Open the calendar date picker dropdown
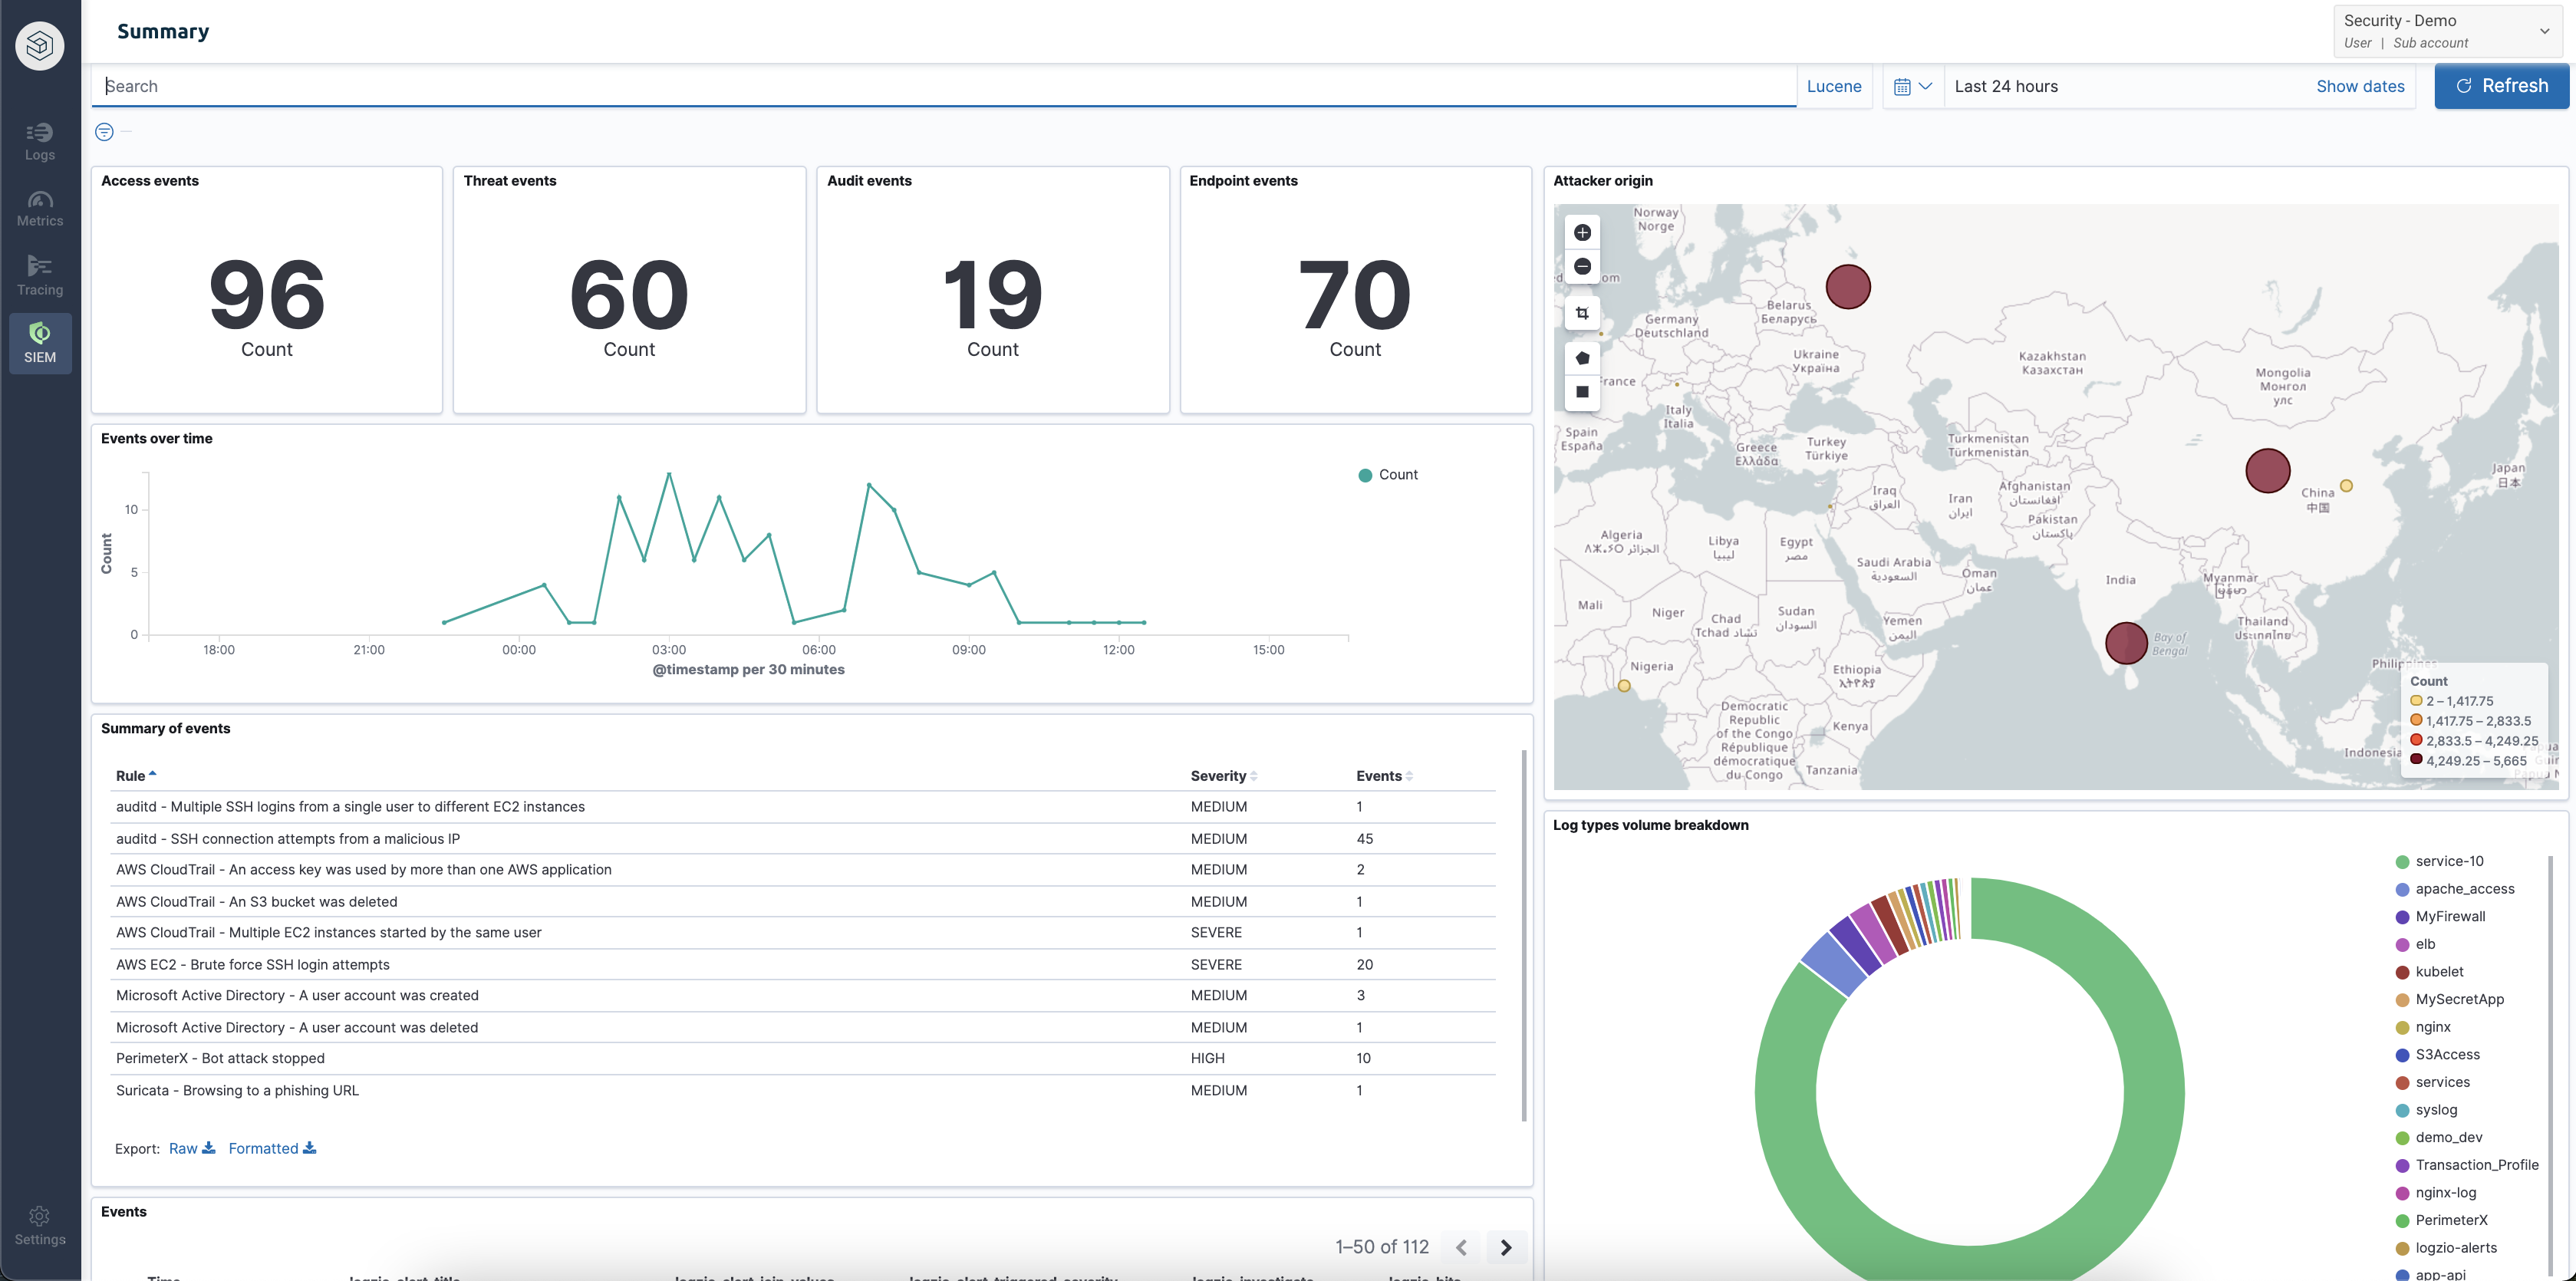 [1911, 85]
